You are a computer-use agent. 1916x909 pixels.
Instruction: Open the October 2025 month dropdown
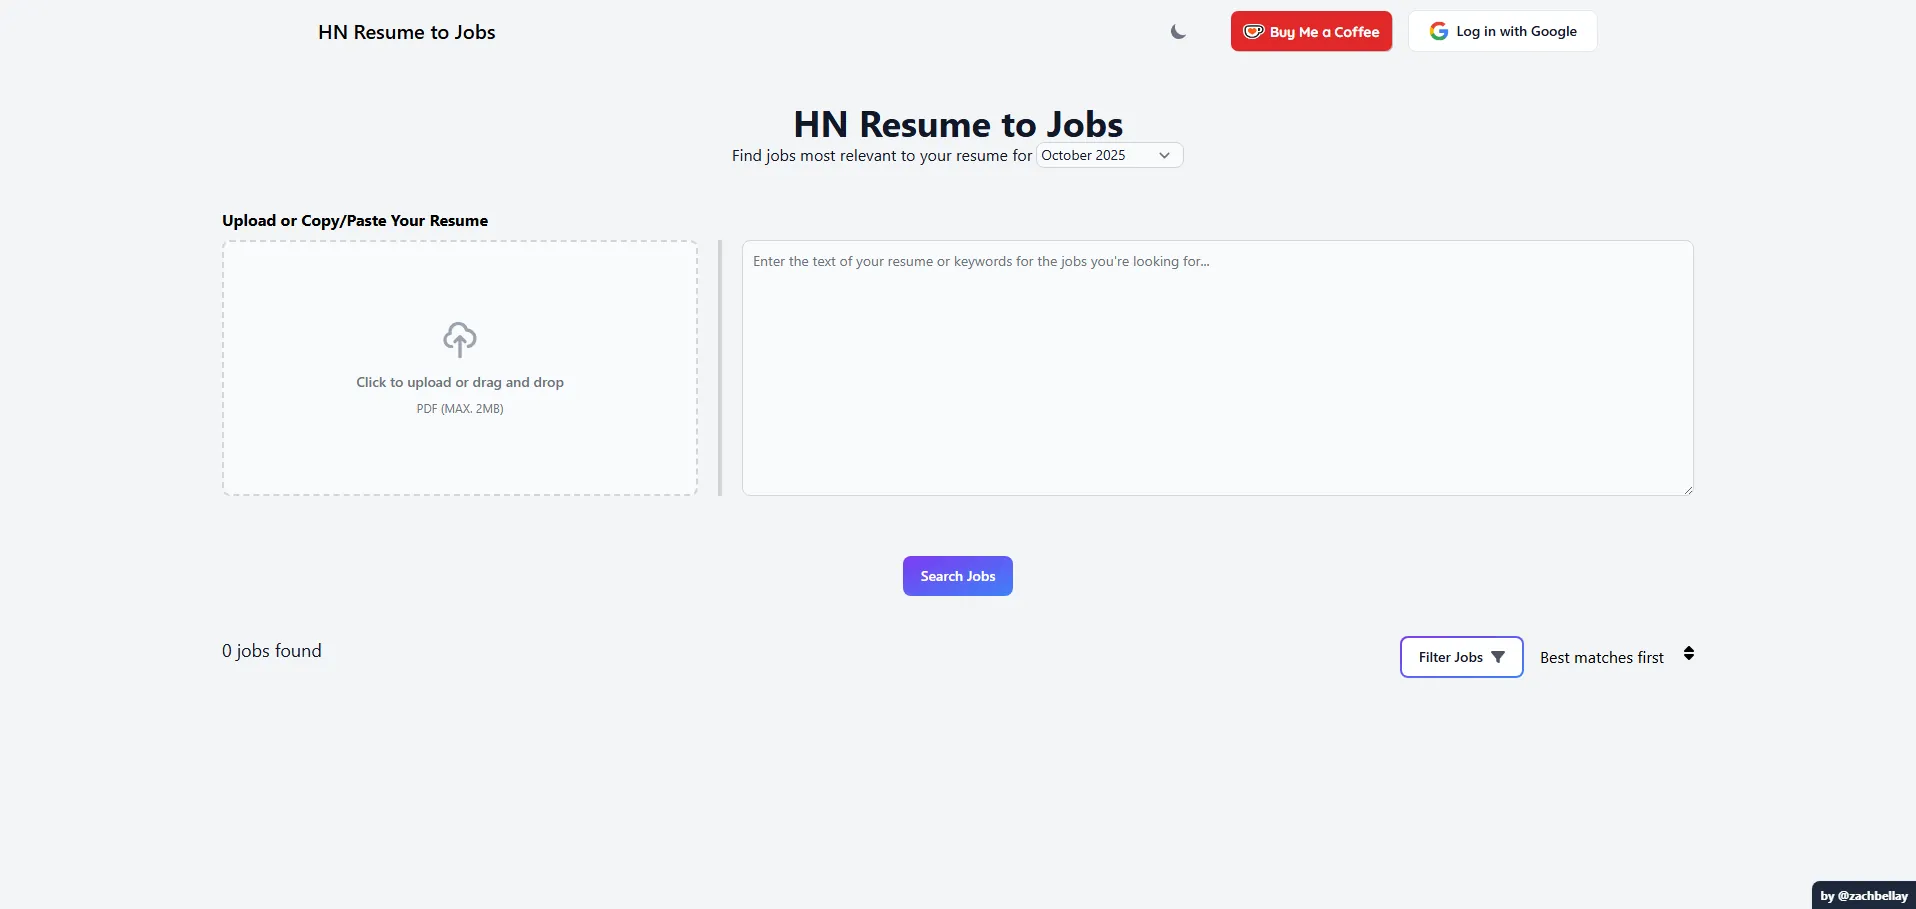[1108, 155]
